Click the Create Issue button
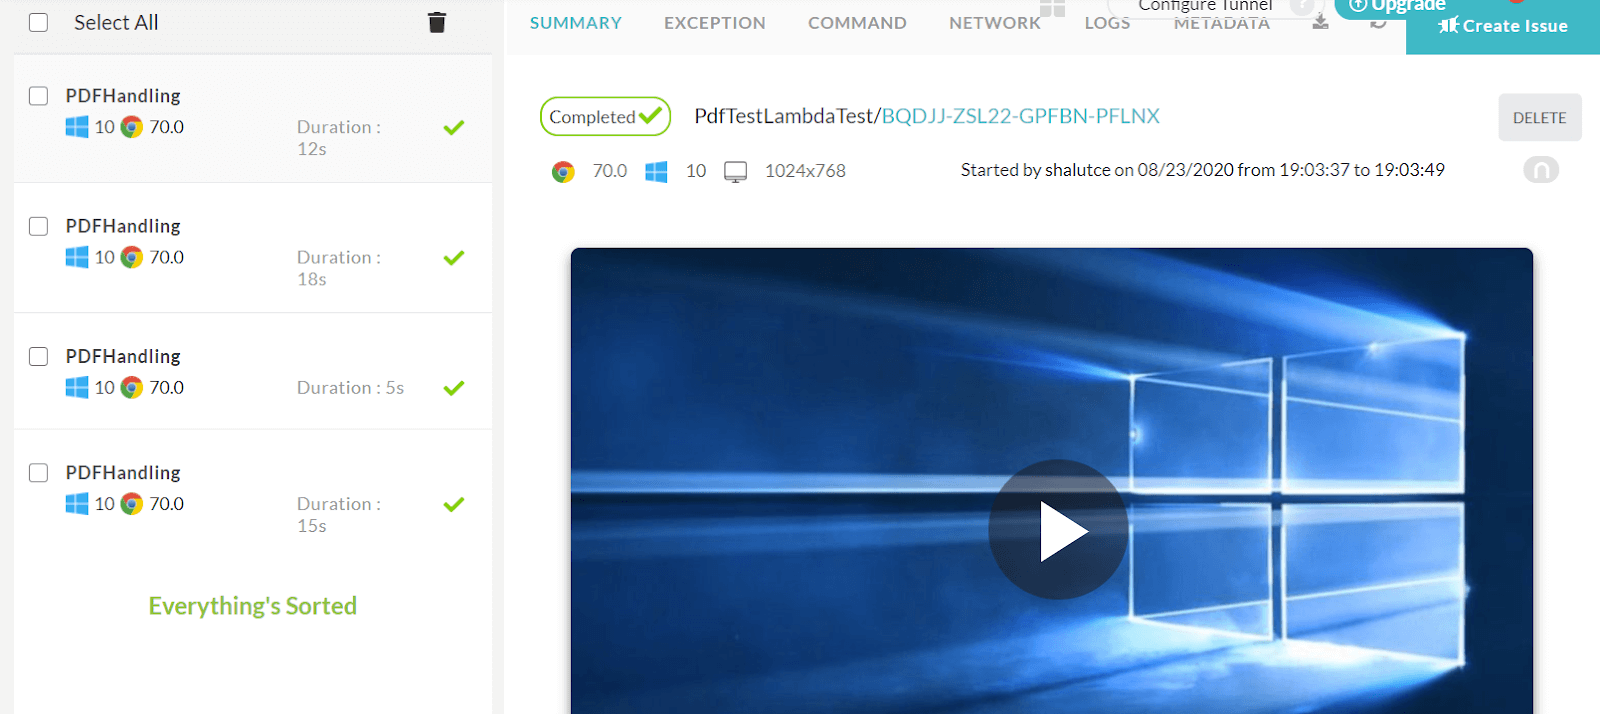The height and width of the screenshot is (714, 1600). (x=1503, y=27)
